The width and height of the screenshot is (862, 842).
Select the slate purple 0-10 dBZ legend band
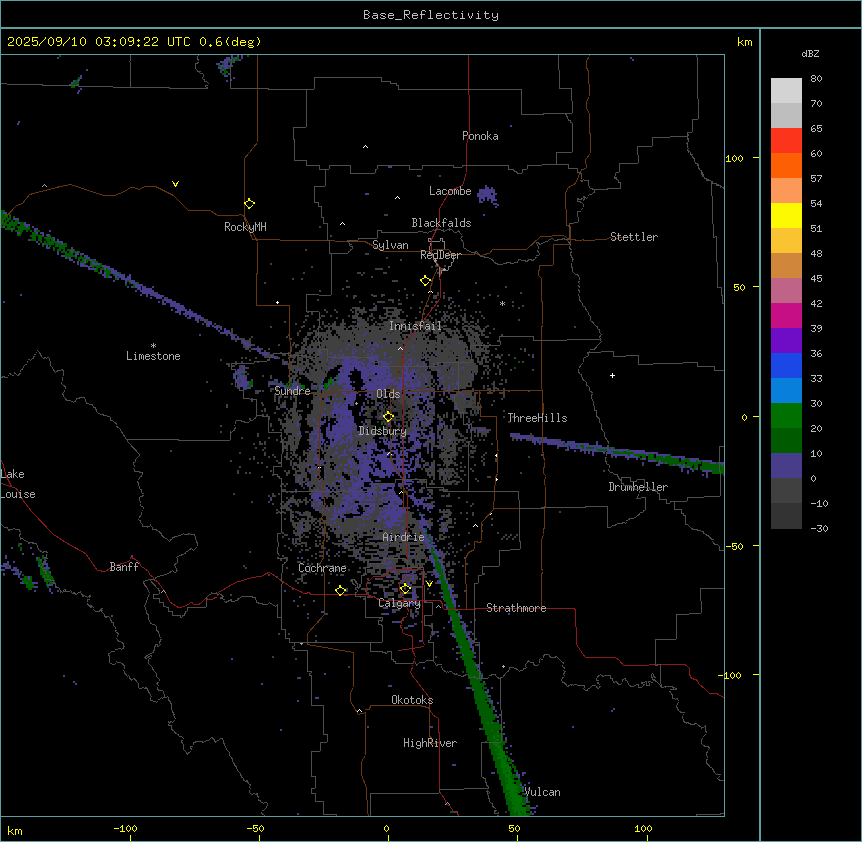point(786,466)
